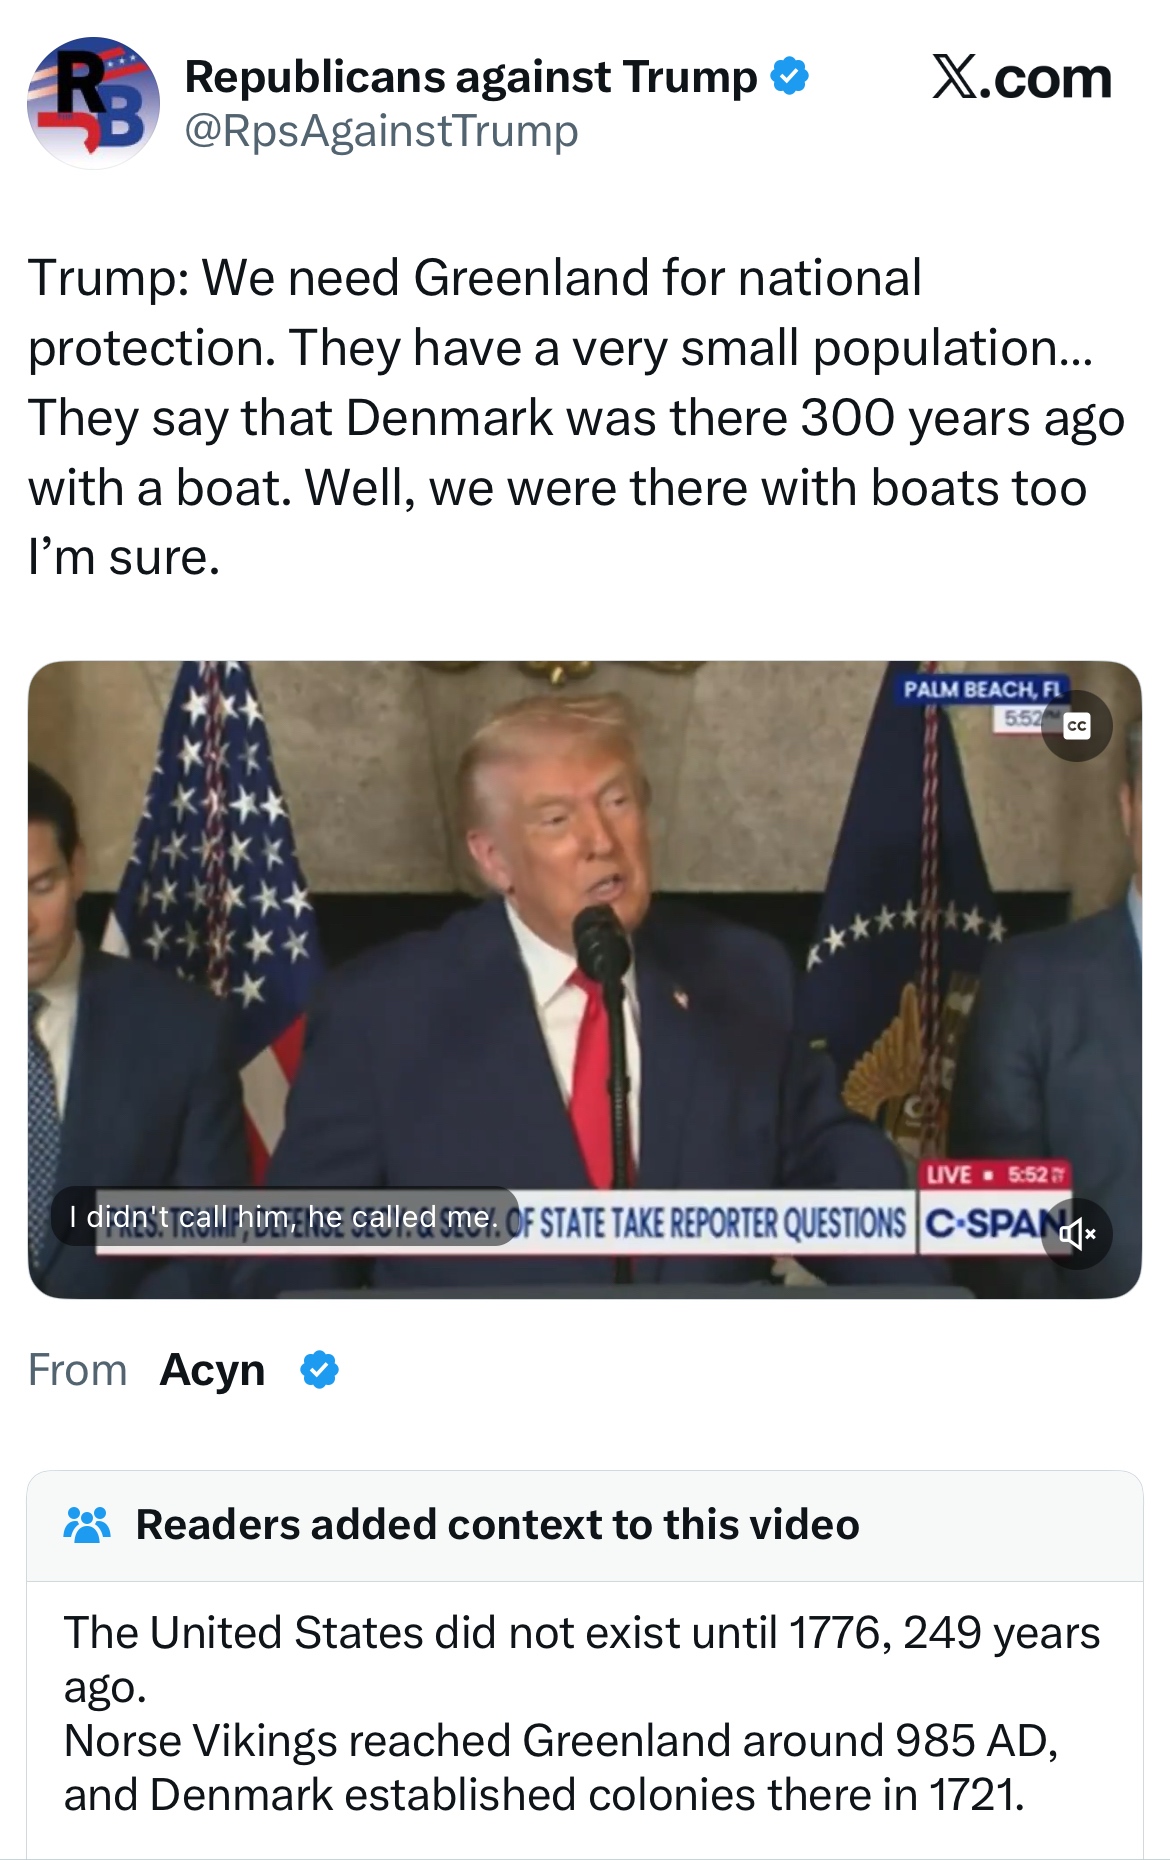
Task: Click the blue verified badge beside Republicans against Trump
Action: coord(790,77)
